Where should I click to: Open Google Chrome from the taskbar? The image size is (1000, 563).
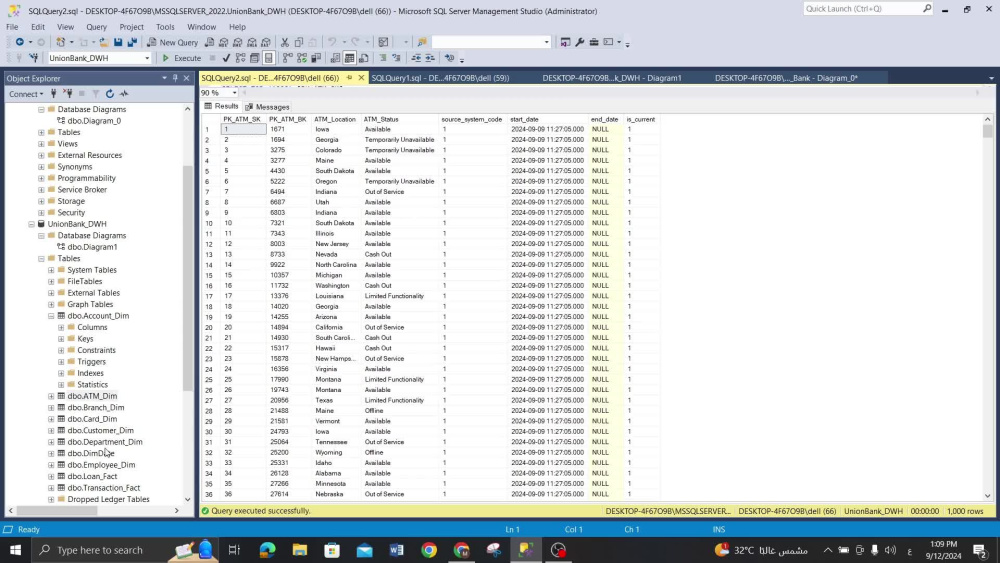pyautogui.click(x=429, y=550)
